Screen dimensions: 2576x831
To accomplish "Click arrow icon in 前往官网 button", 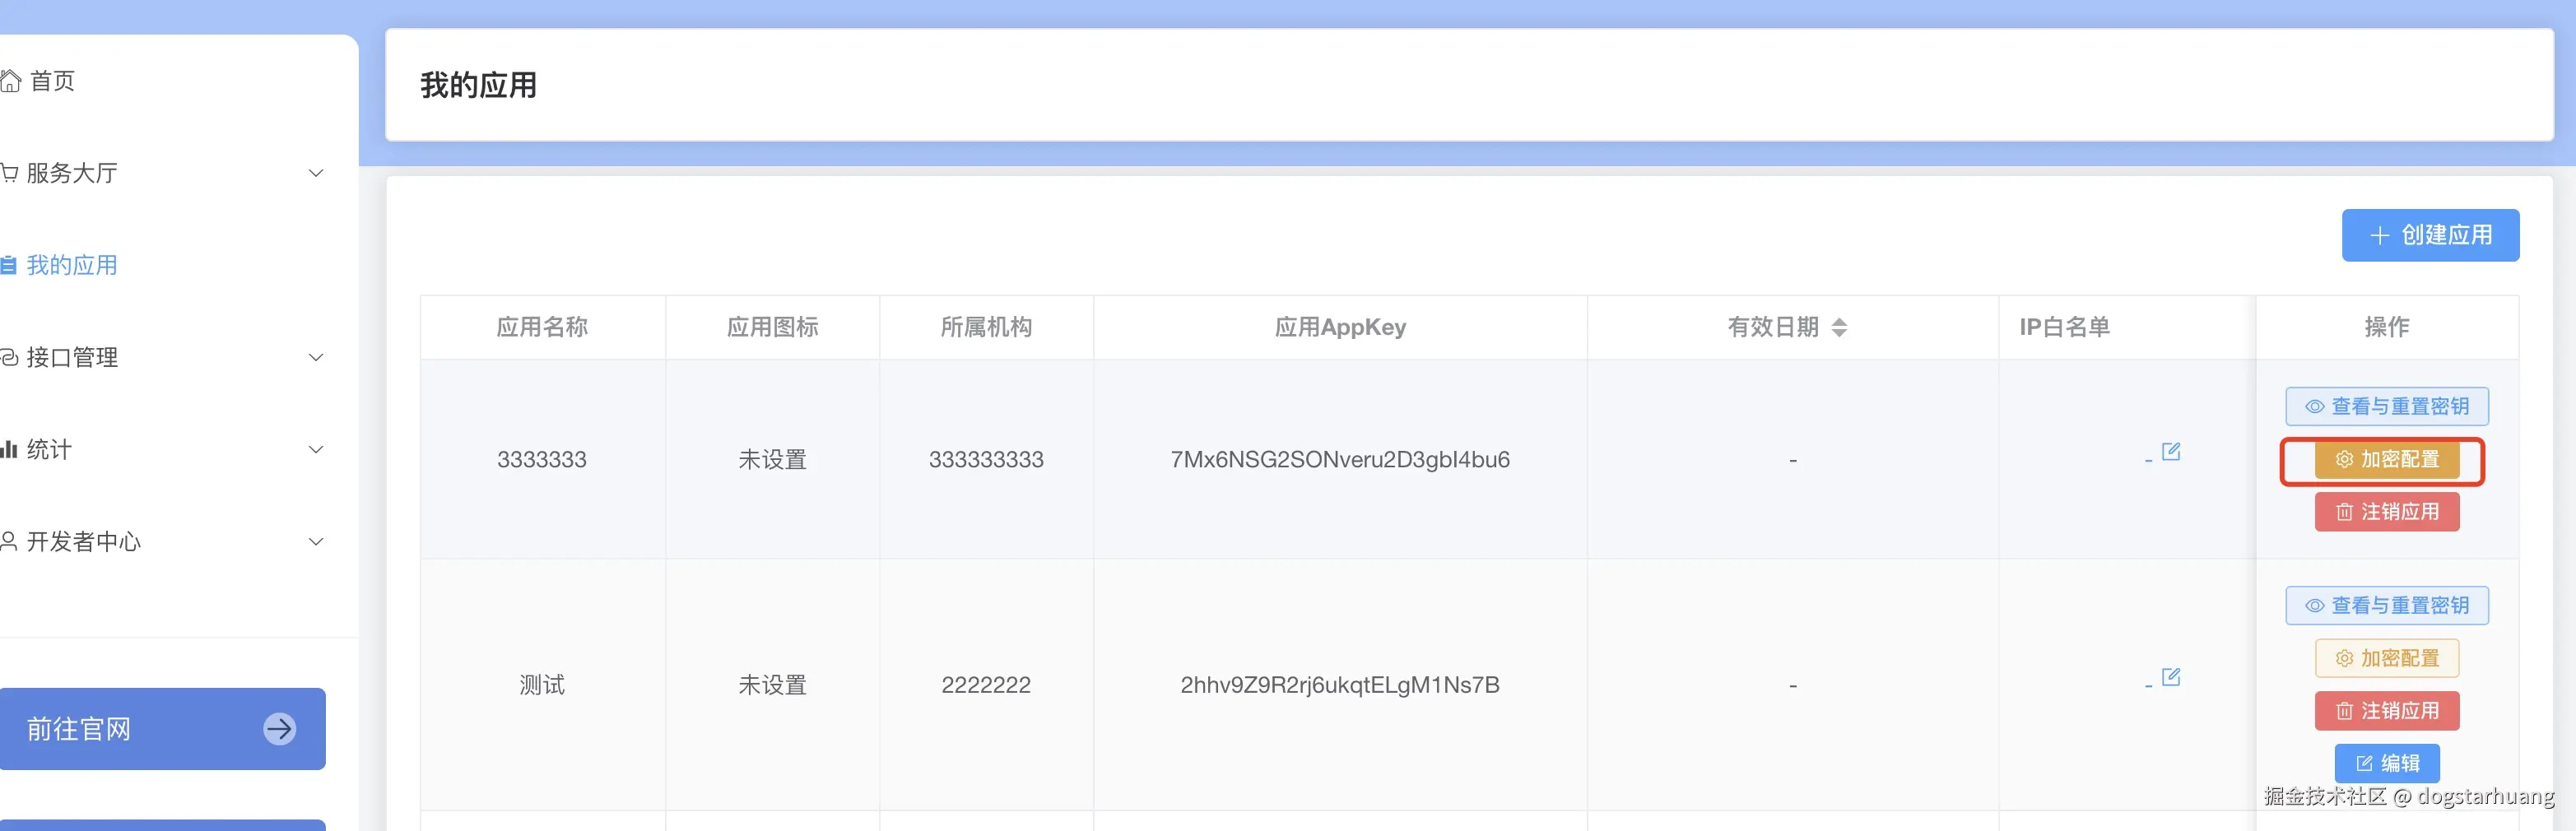I will pyautogui.click(x=280, y=728).
